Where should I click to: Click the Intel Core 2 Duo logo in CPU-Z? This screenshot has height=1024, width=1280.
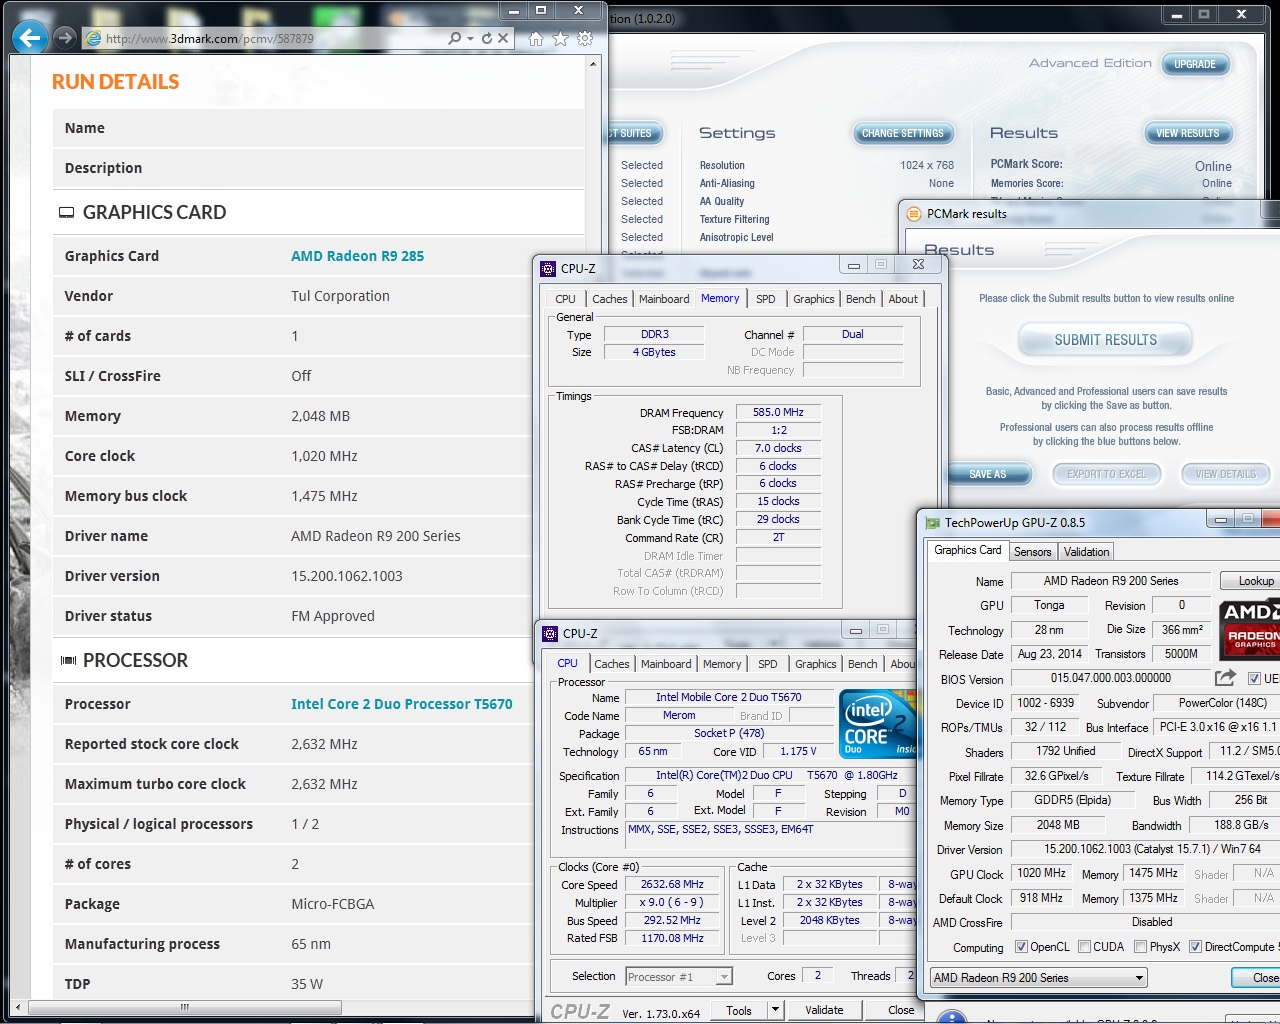(x=878, y=722)
